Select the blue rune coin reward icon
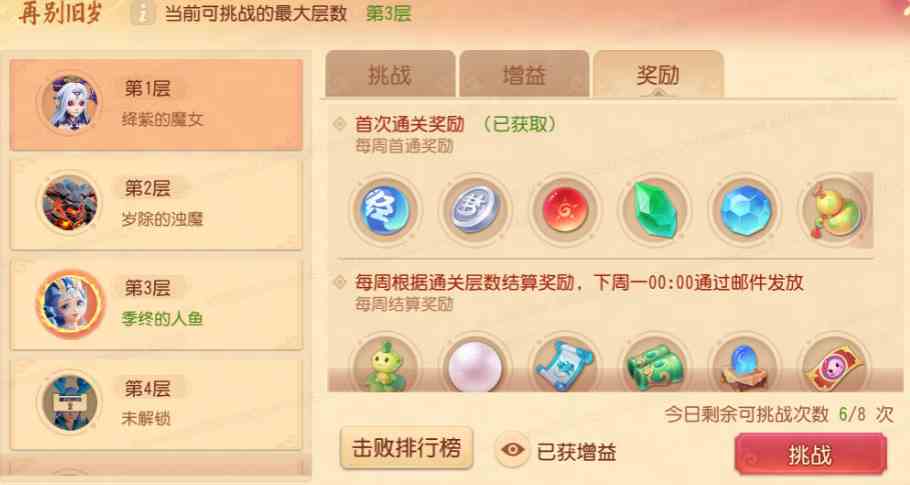This screenshot has height=485, width=910. 385,209
